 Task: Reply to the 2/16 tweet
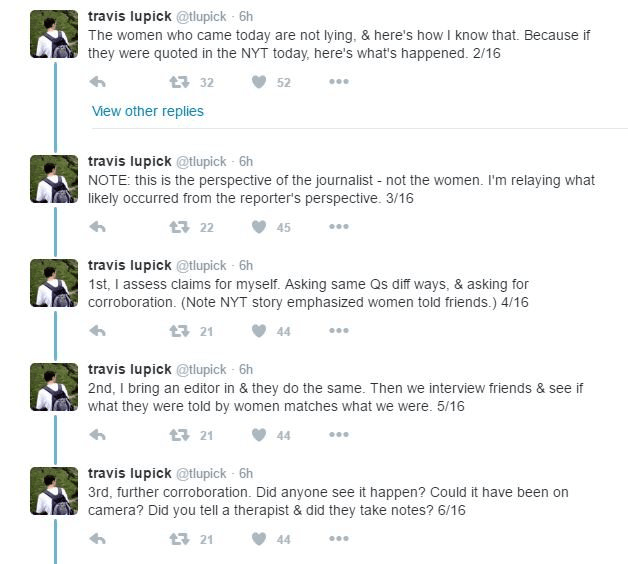[98, 82]
